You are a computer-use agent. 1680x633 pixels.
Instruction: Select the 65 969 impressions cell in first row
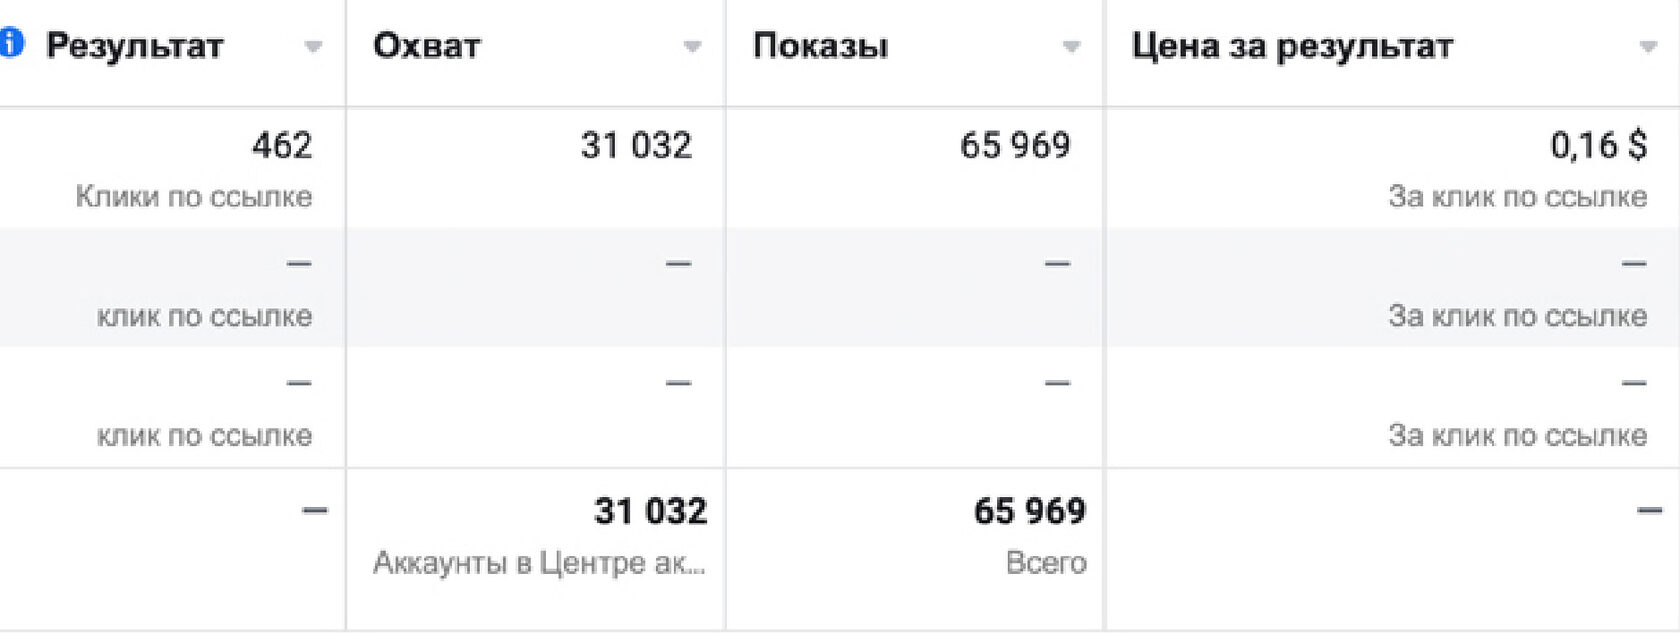pos(1015,146)
